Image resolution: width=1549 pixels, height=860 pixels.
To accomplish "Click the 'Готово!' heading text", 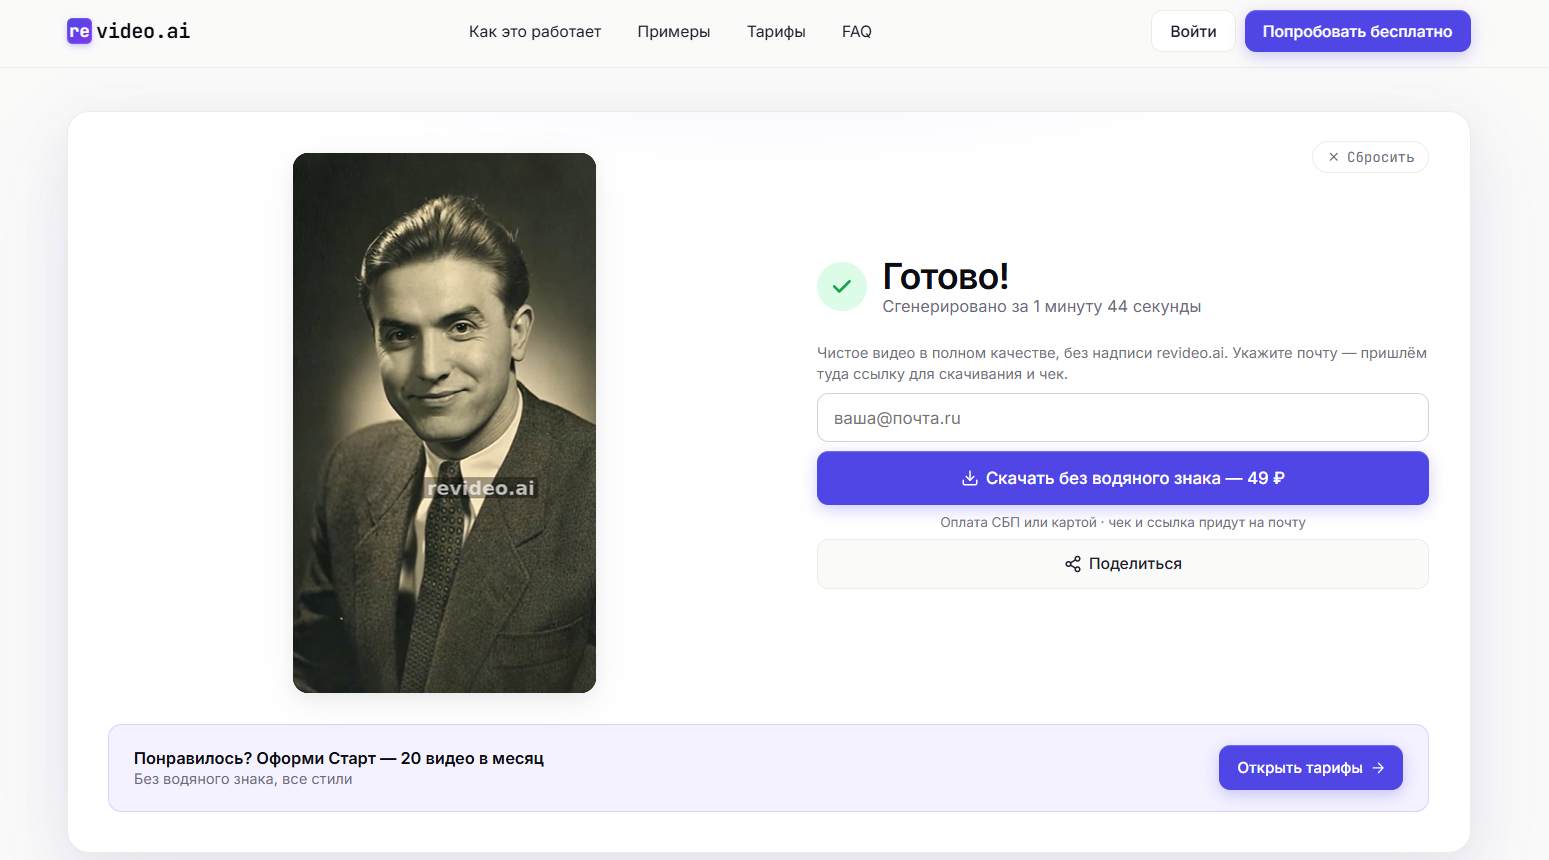I will pos(945,276).
